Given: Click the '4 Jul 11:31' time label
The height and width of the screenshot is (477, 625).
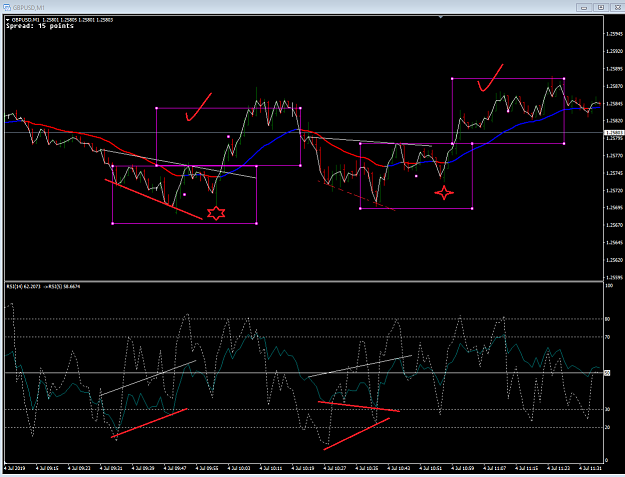Looking at the screenshot, I should [590, 468].
